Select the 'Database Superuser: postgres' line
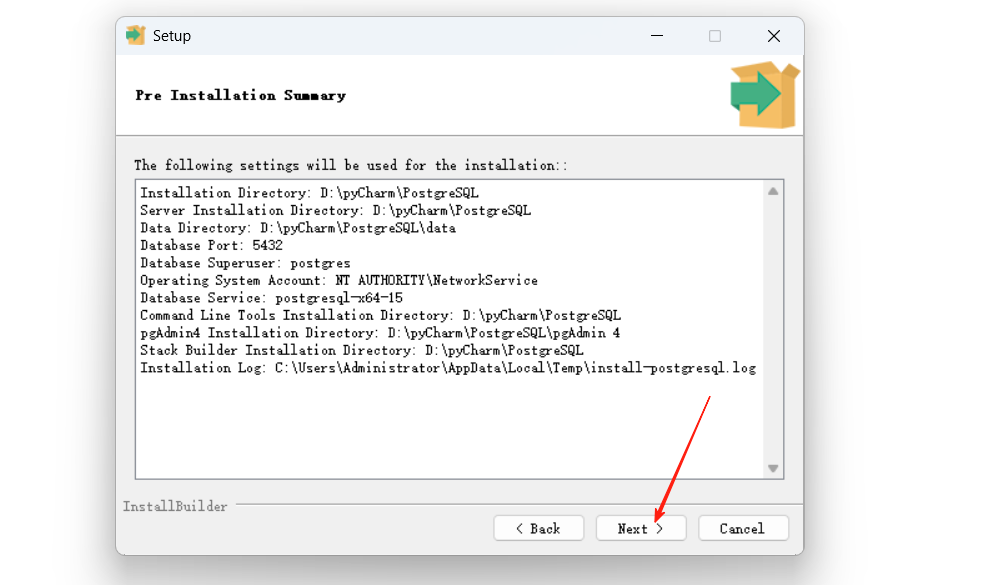Viewport: 981px width, 585px height. coord(245,263)
